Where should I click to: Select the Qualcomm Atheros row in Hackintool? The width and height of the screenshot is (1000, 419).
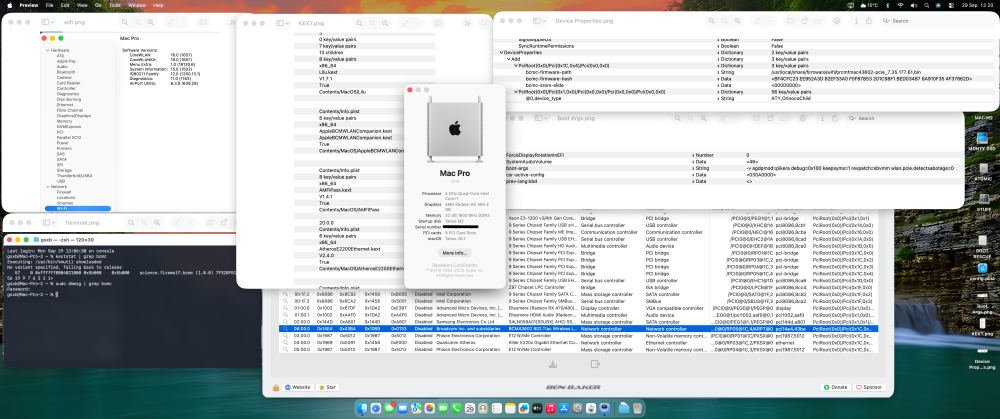coord(578,342)
